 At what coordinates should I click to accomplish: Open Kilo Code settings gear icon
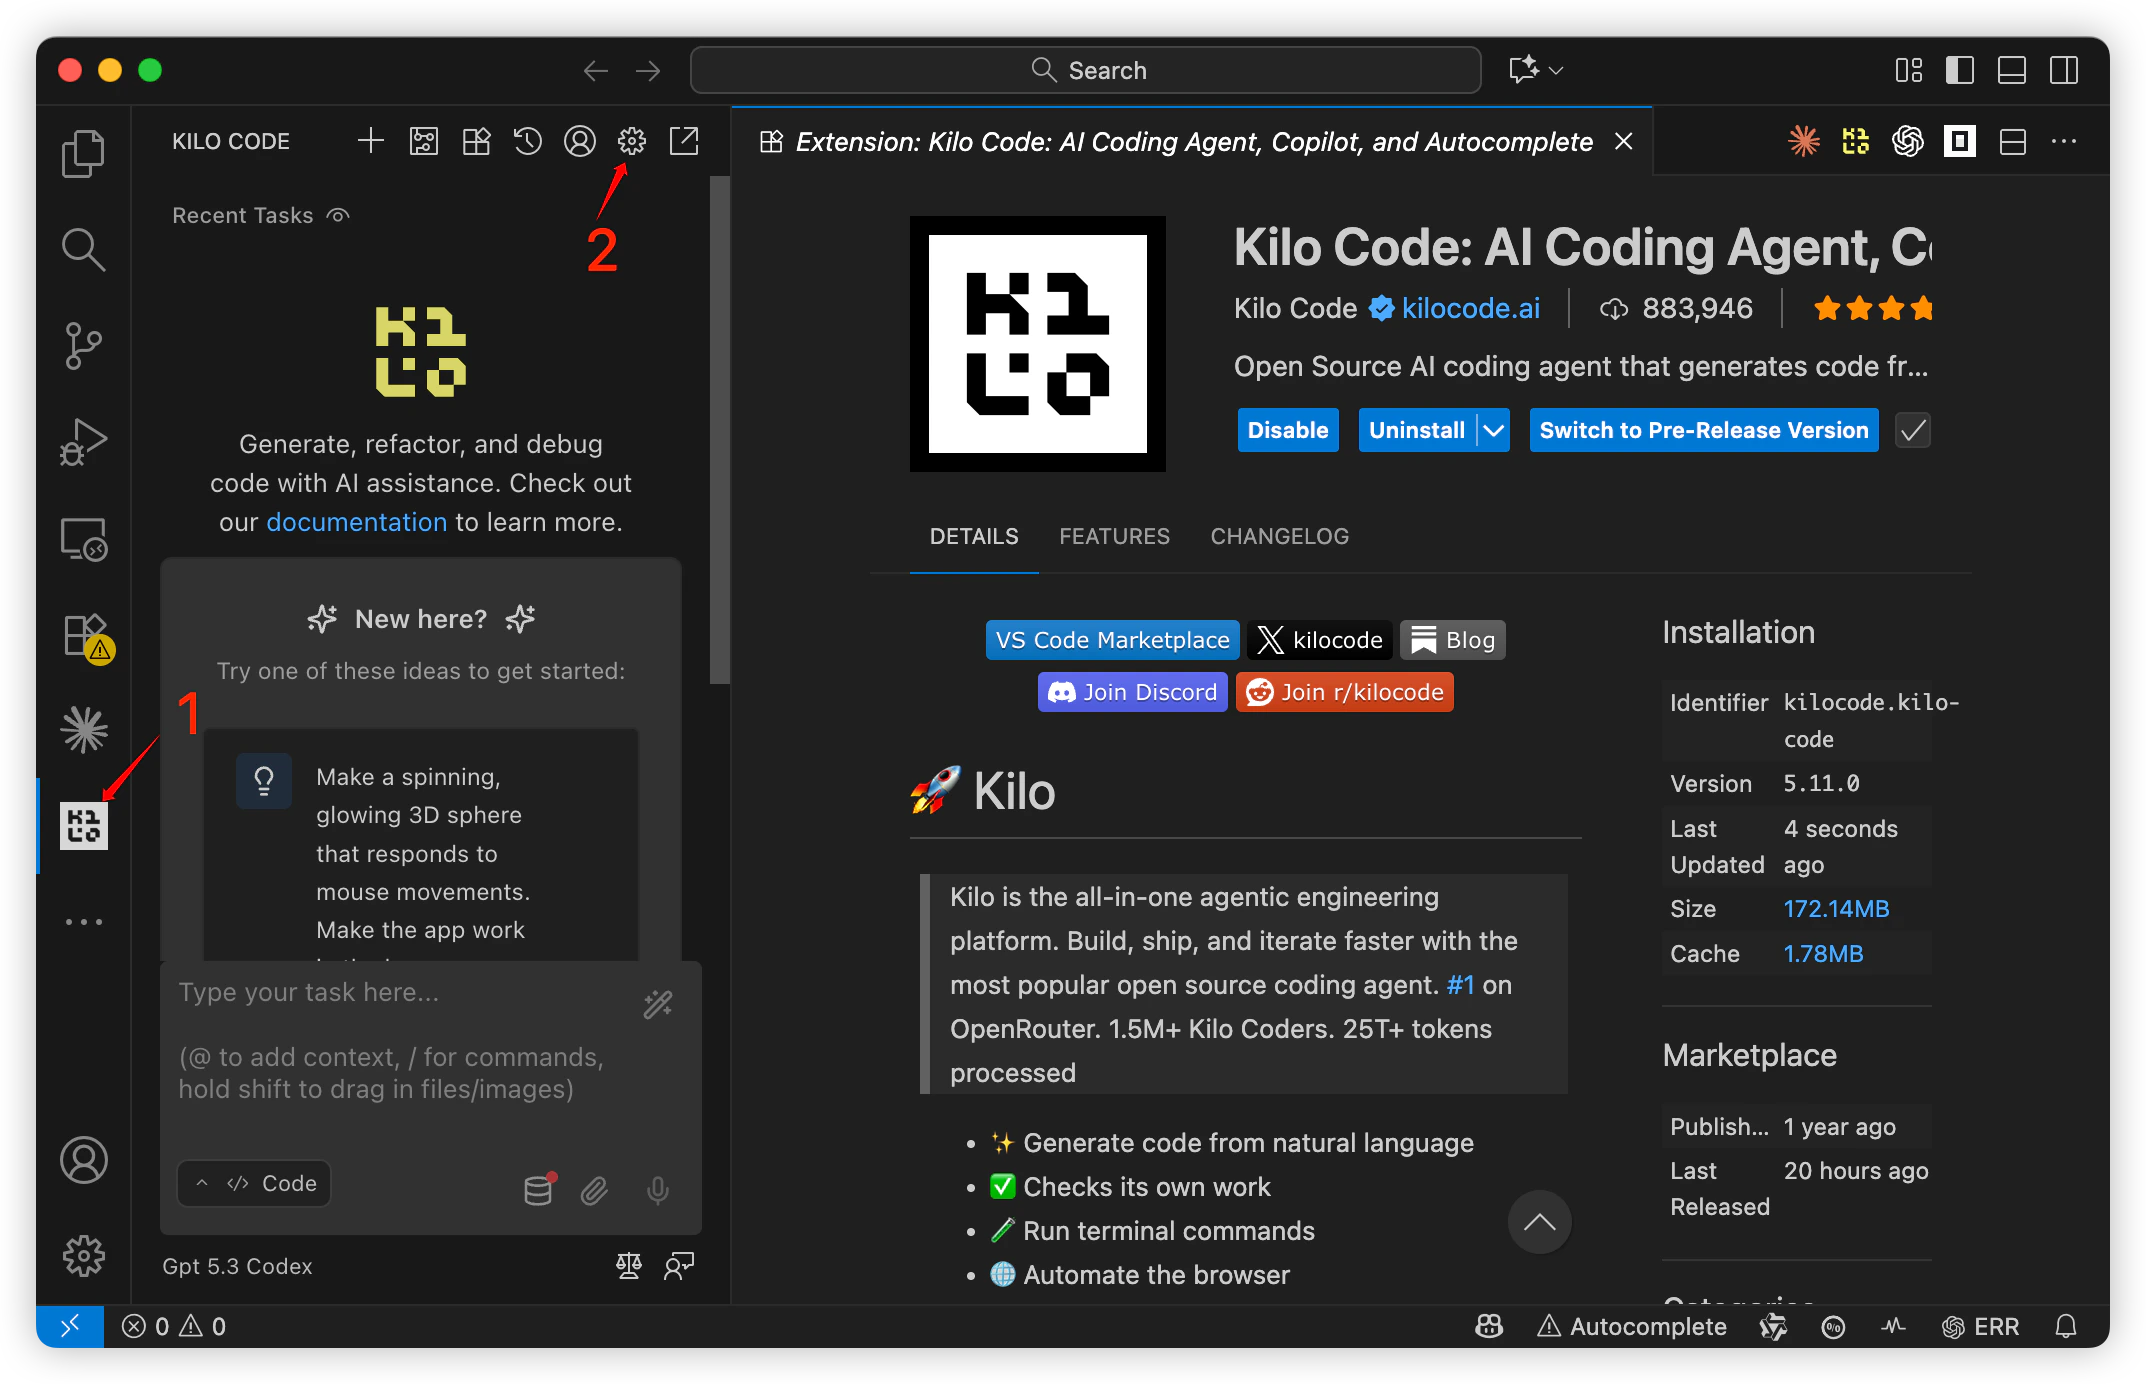[x=631, y=141]
